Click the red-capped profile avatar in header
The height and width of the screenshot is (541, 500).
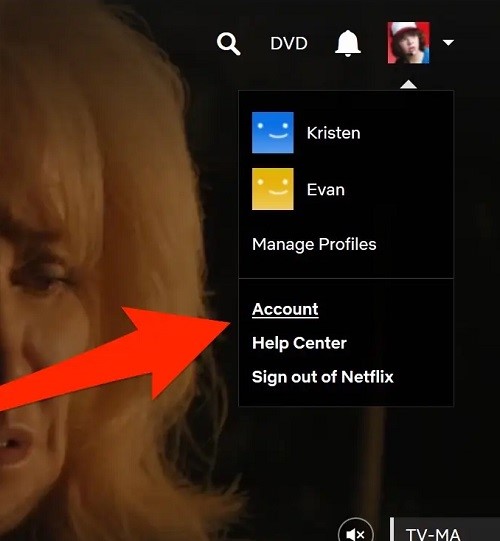(x=409, y=43)
